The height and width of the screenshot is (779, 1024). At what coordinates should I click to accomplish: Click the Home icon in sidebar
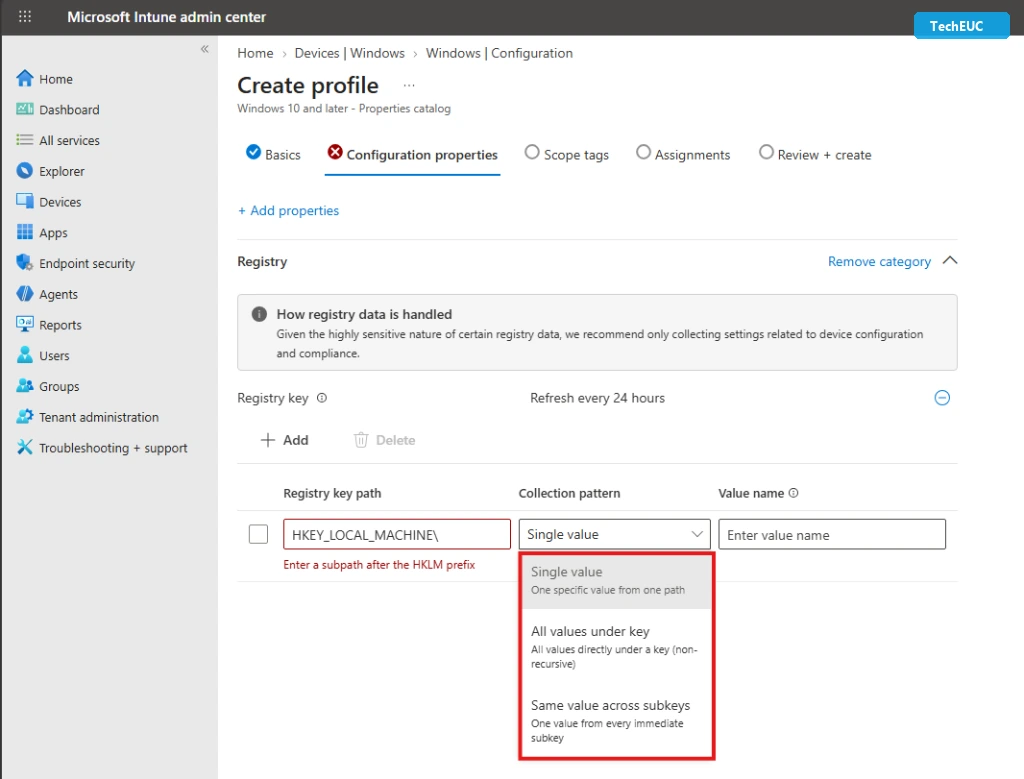pyautogui.click(x=25, y=78)
